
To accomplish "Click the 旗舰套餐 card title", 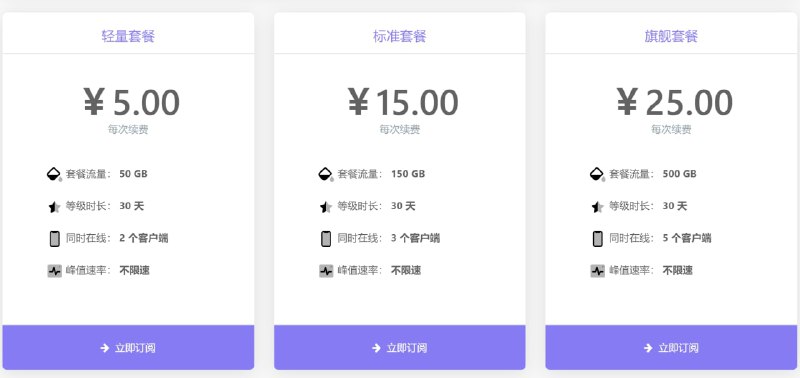I will (671, 36).
